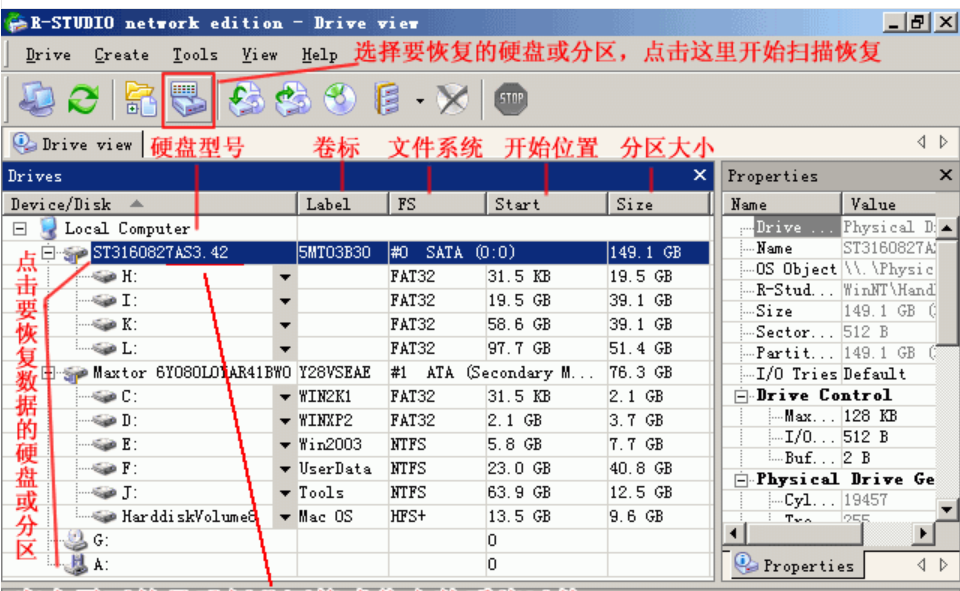The width and height of the screenshot is (960, 591).
Task: Click the Properties horizontal scrollbar left arrow
Action: 734,533
